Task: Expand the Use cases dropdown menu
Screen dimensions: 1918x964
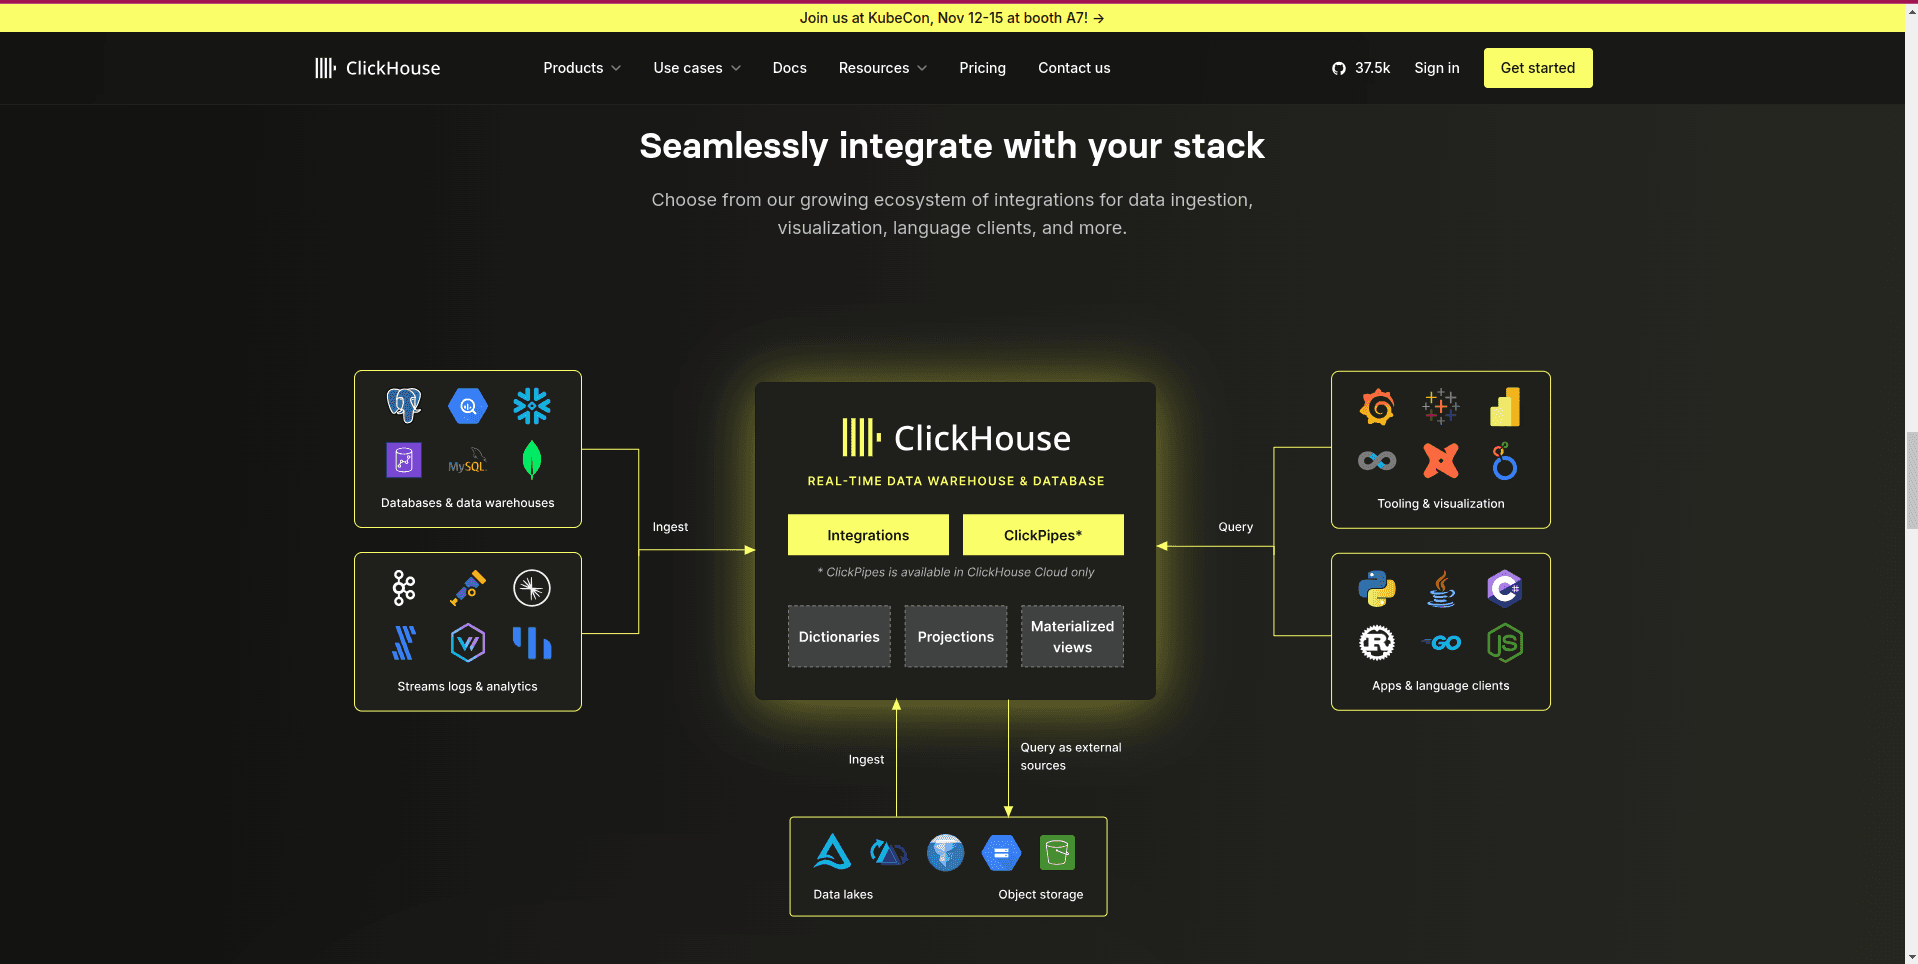Action: click(697, 68)
